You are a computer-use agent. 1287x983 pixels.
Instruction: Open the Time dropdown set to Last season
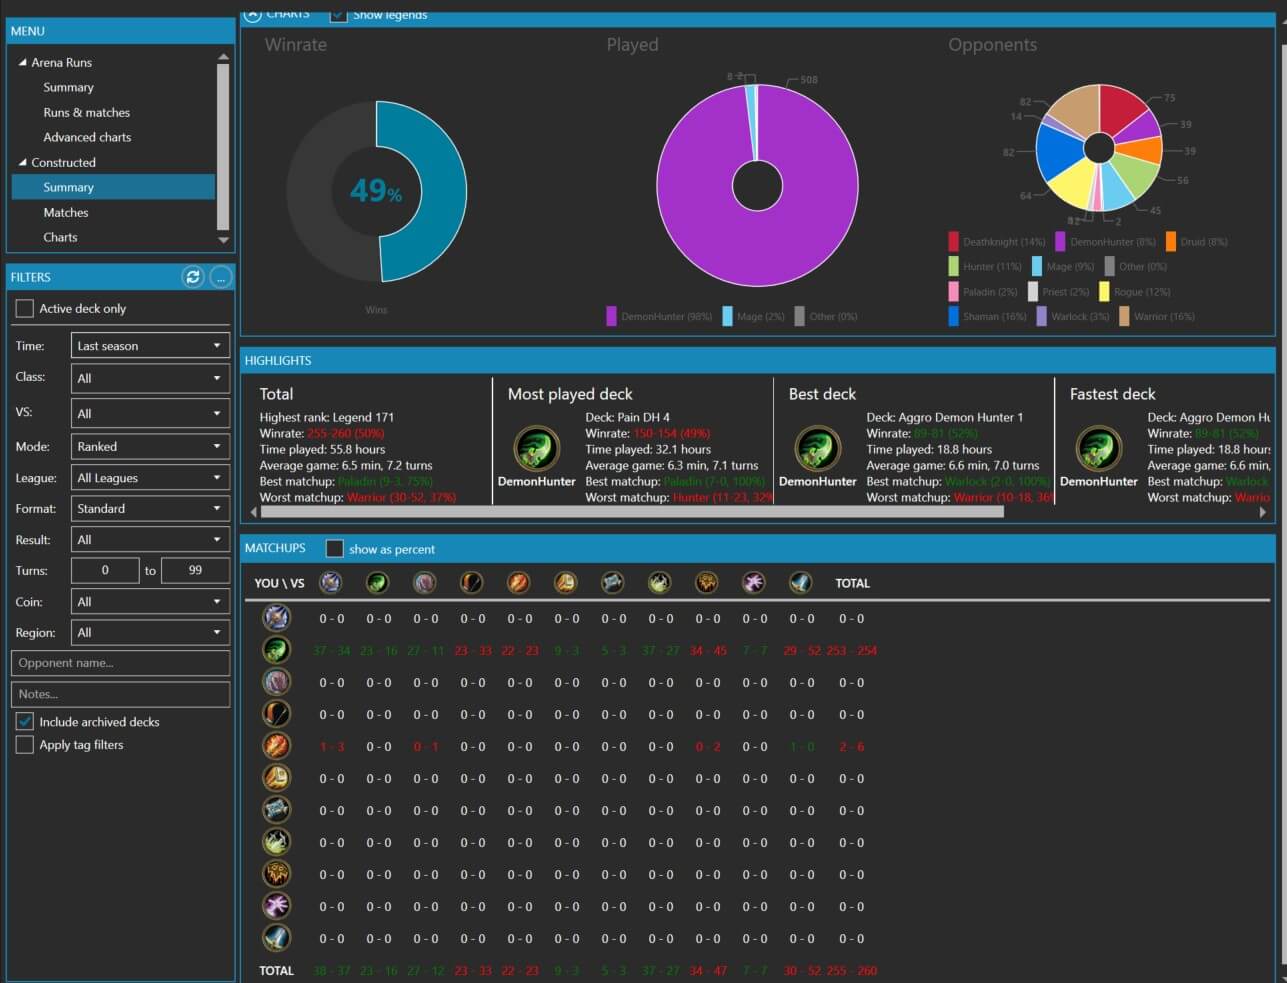(150, 346)
